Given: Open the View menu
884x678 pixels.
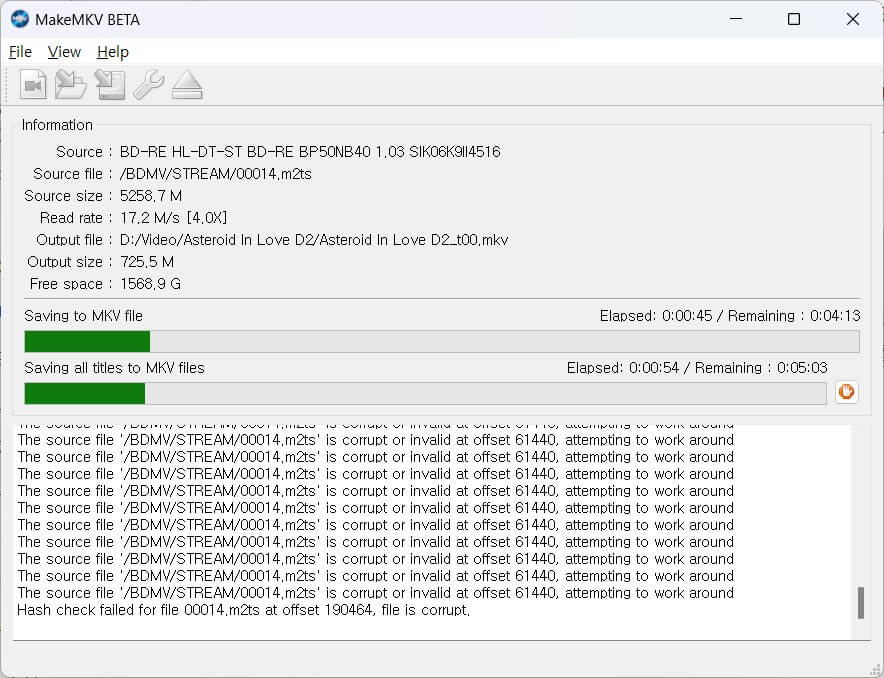Looking at the screenshot, I should point(64,52).
